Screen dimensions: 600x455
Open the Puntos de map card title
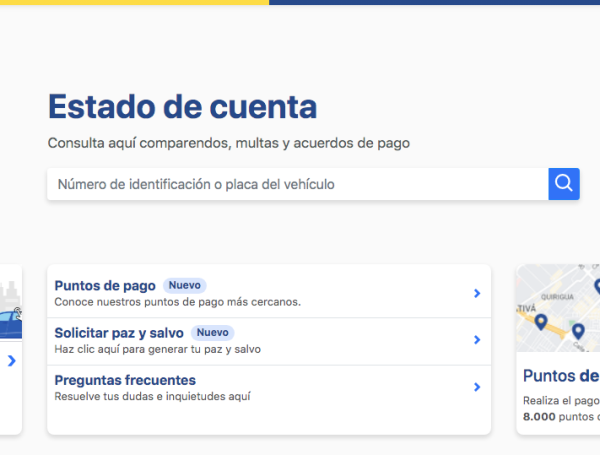[x=561, y=376]
